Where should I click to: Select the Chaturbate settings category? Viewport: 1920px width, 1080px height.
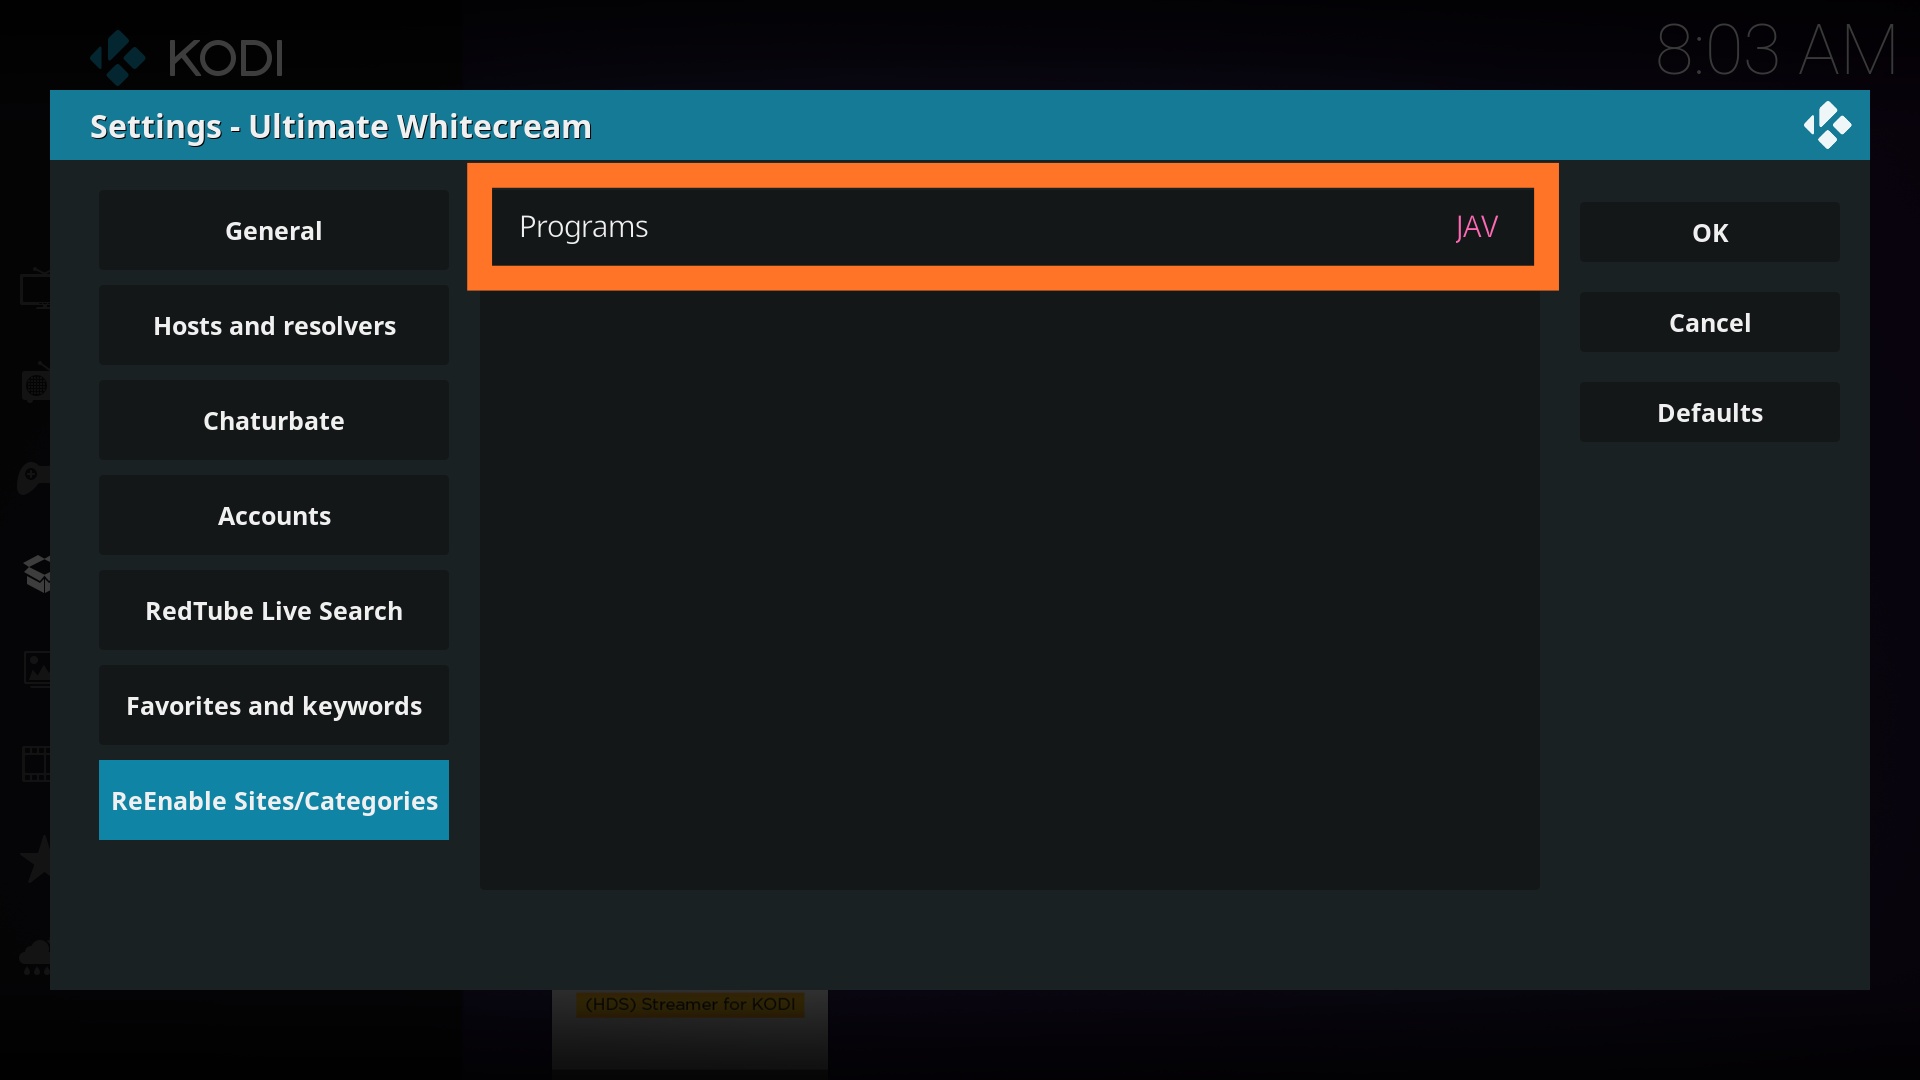pos(273,420)
